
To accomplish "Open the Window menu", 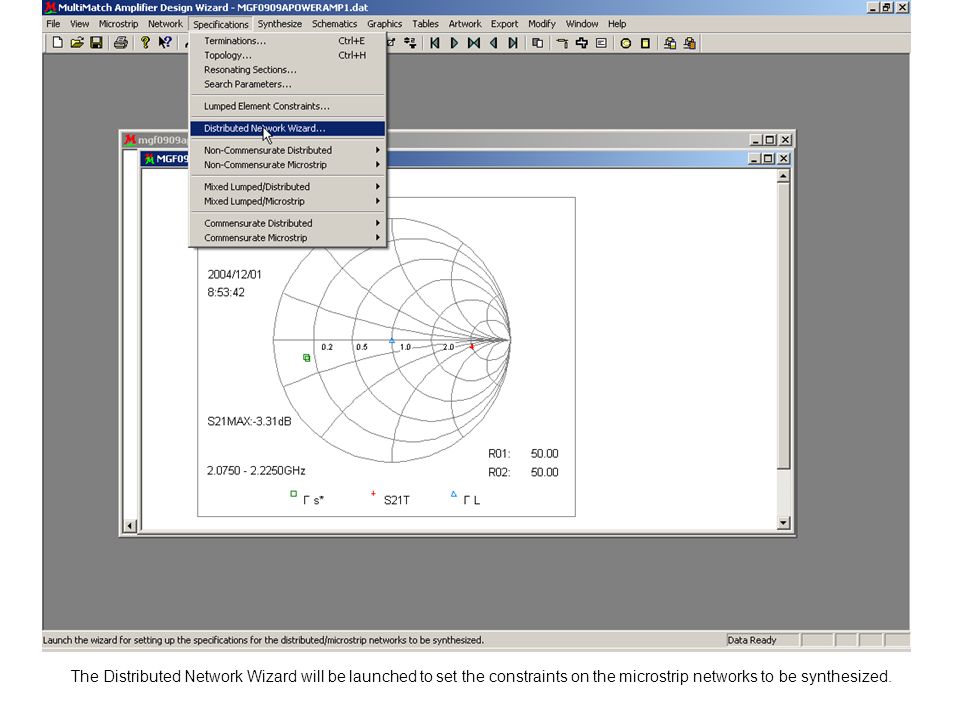I will 582,24.
